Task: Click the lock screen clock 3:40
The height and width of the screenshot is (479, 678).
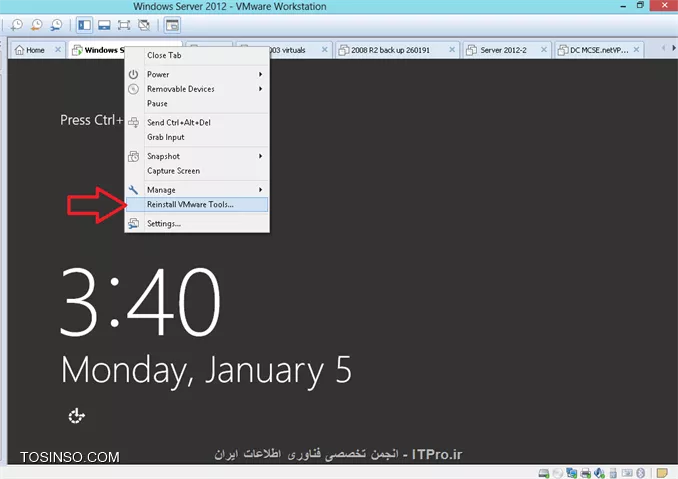Action: point(141,302)
